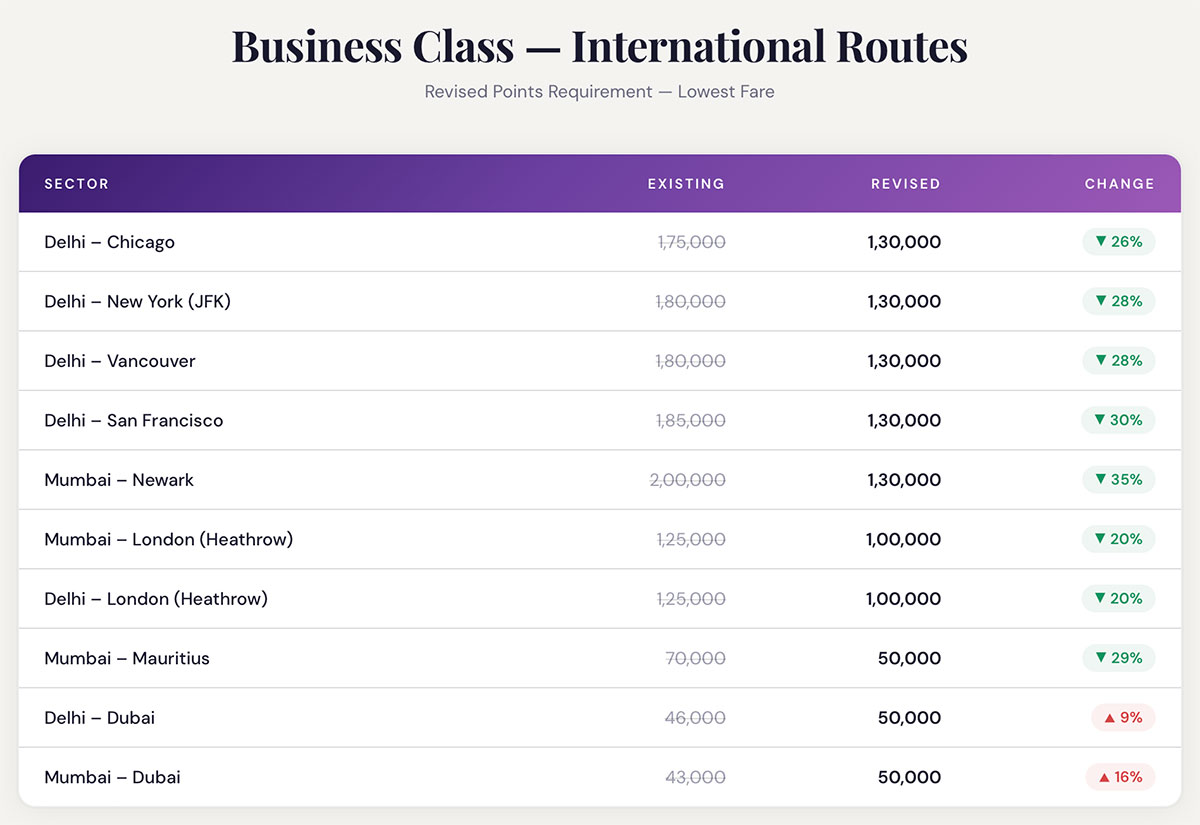Click the Revised Points Requirement subtitle

point(599,91)
